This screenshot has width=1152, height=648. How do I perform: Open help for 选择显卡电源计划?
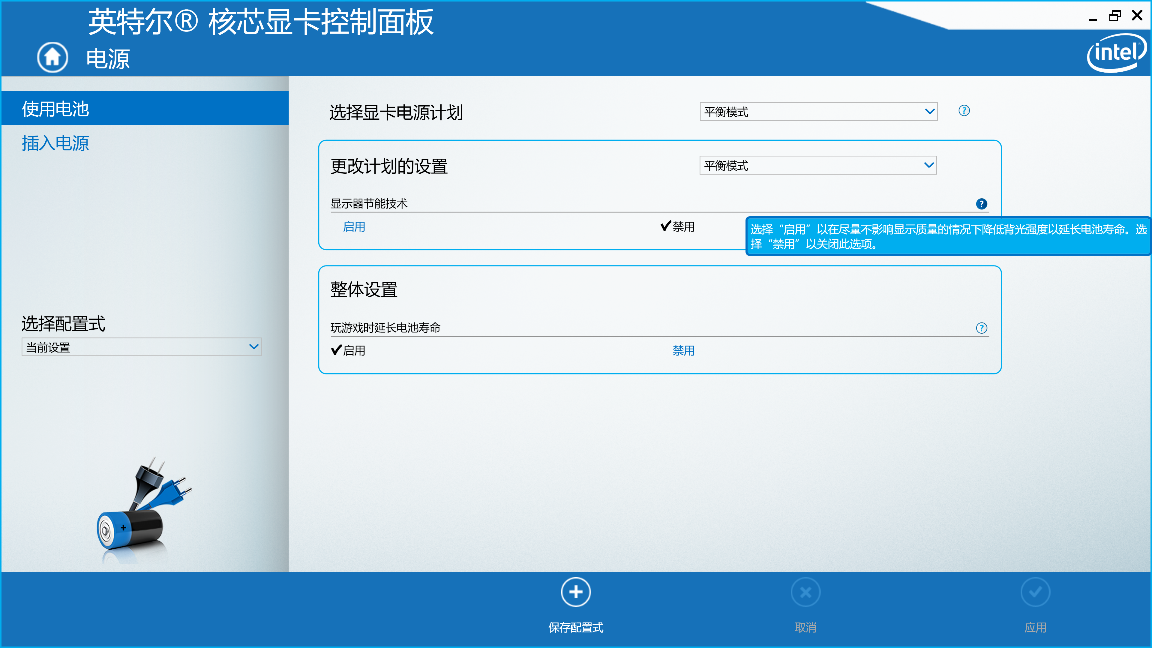coord(964,111)
